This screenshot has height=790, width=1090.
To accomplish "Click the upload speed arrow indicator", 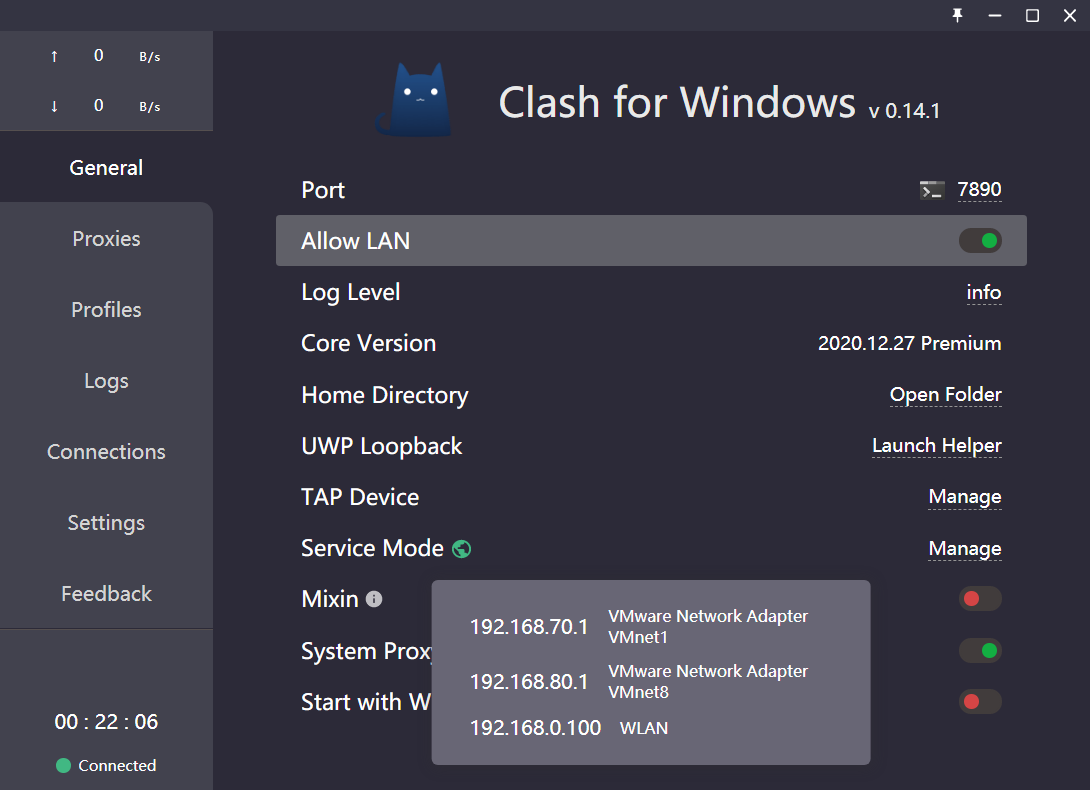I will [x=53, y=56].
